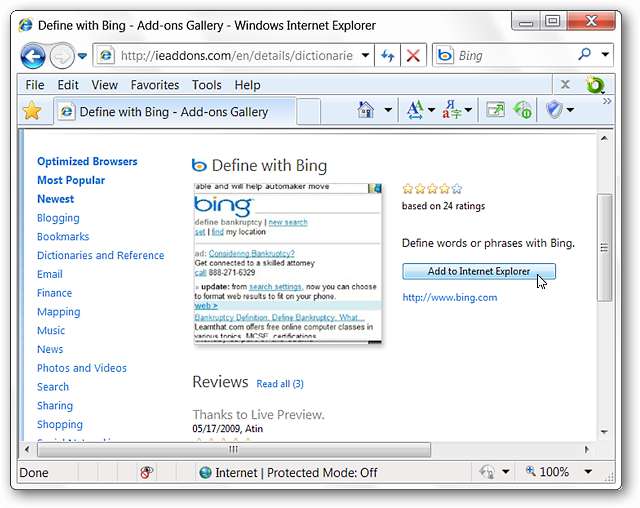Click the Bing add-on preview screenshot
Screen dimensions: 640x508
click(x=287, y=263)
